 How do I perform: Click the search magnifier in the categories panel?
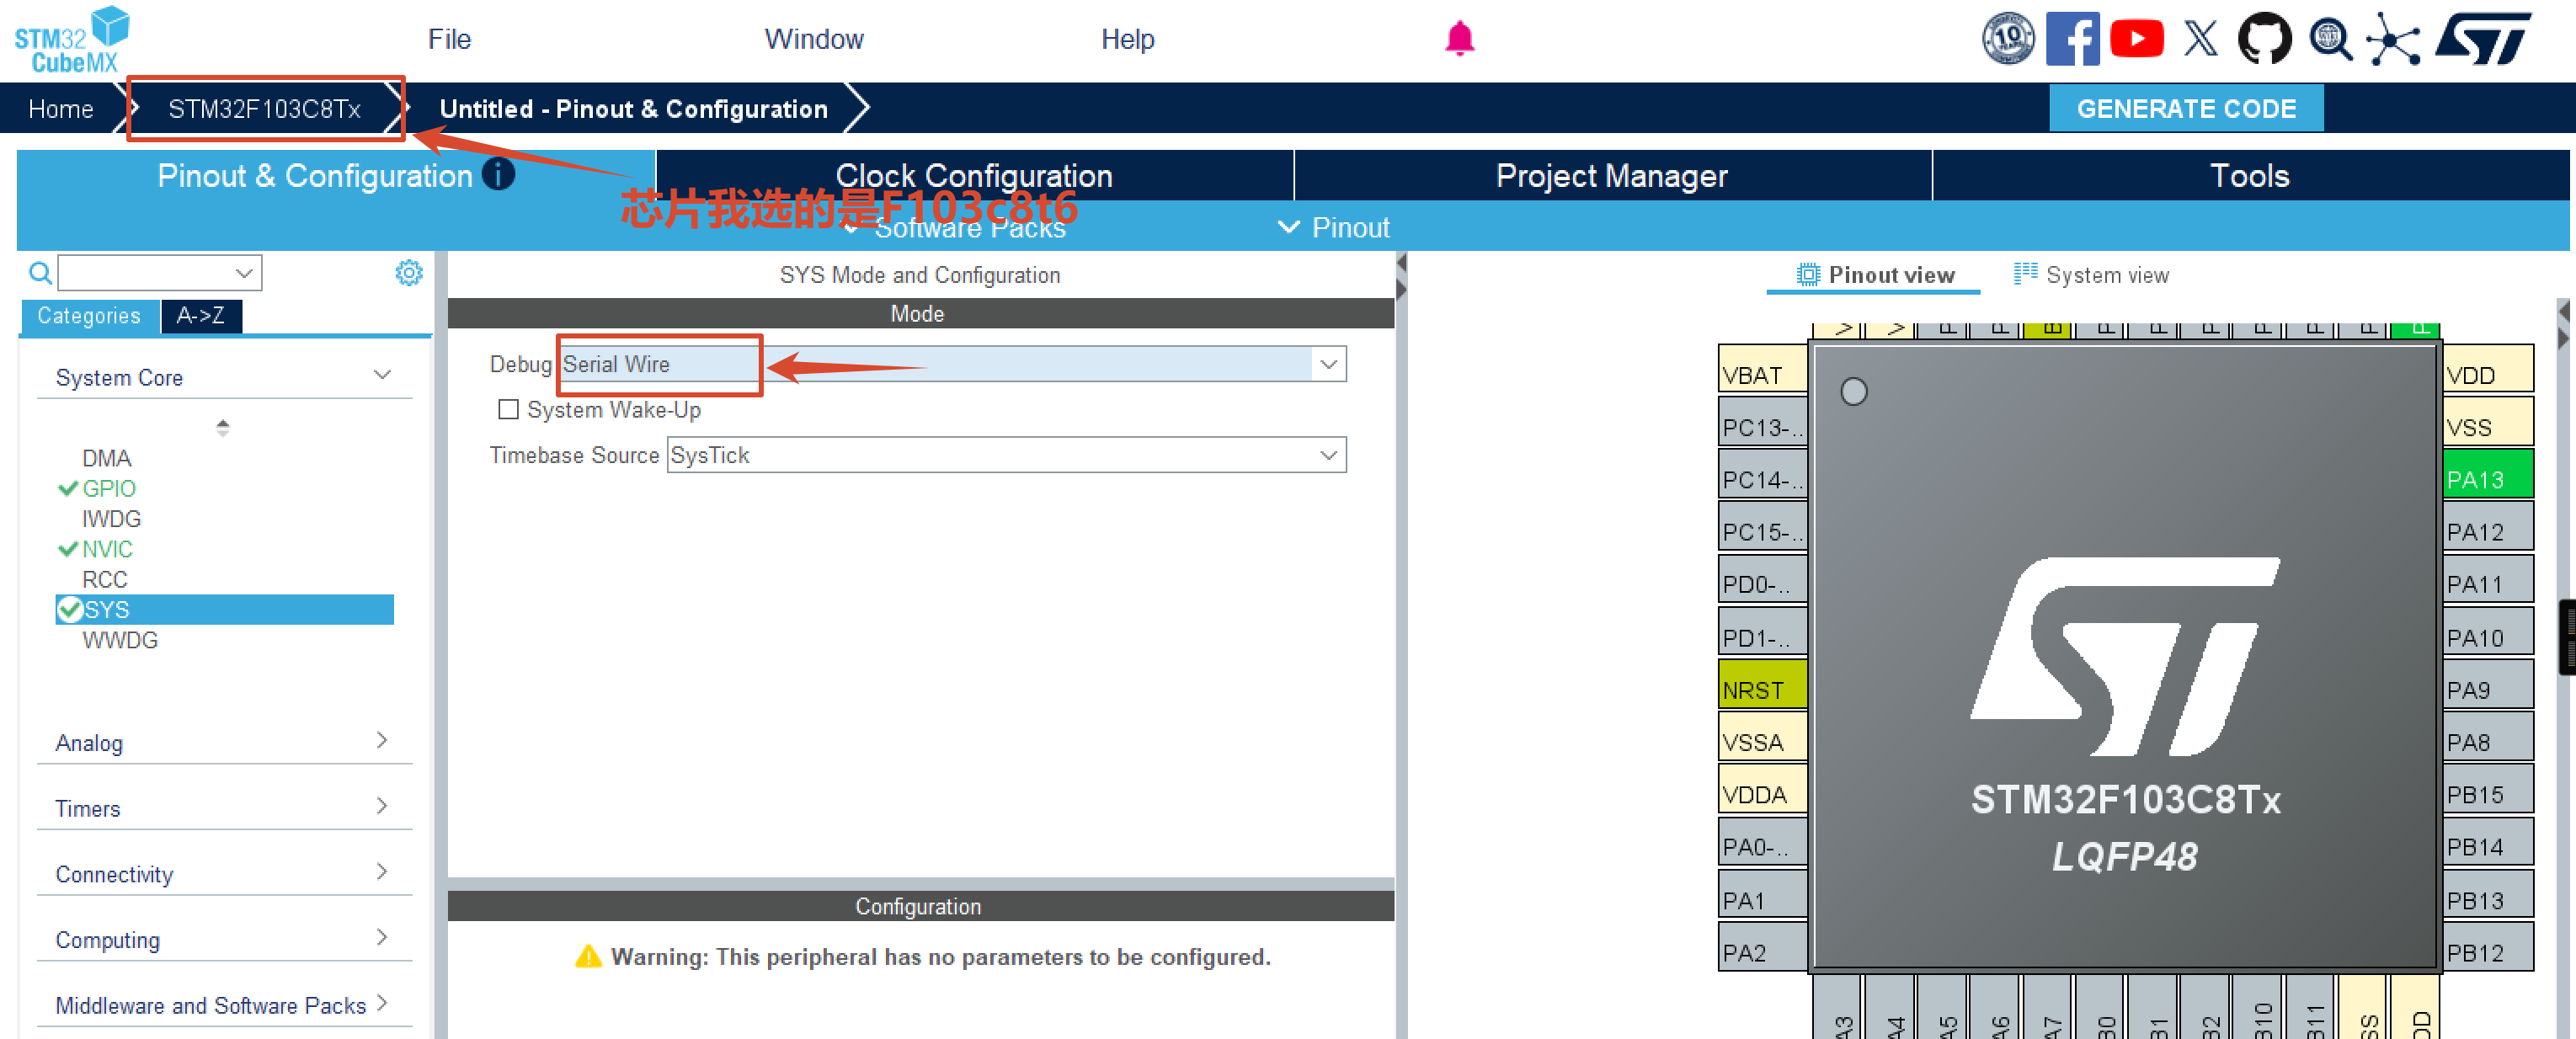(40, 272)
